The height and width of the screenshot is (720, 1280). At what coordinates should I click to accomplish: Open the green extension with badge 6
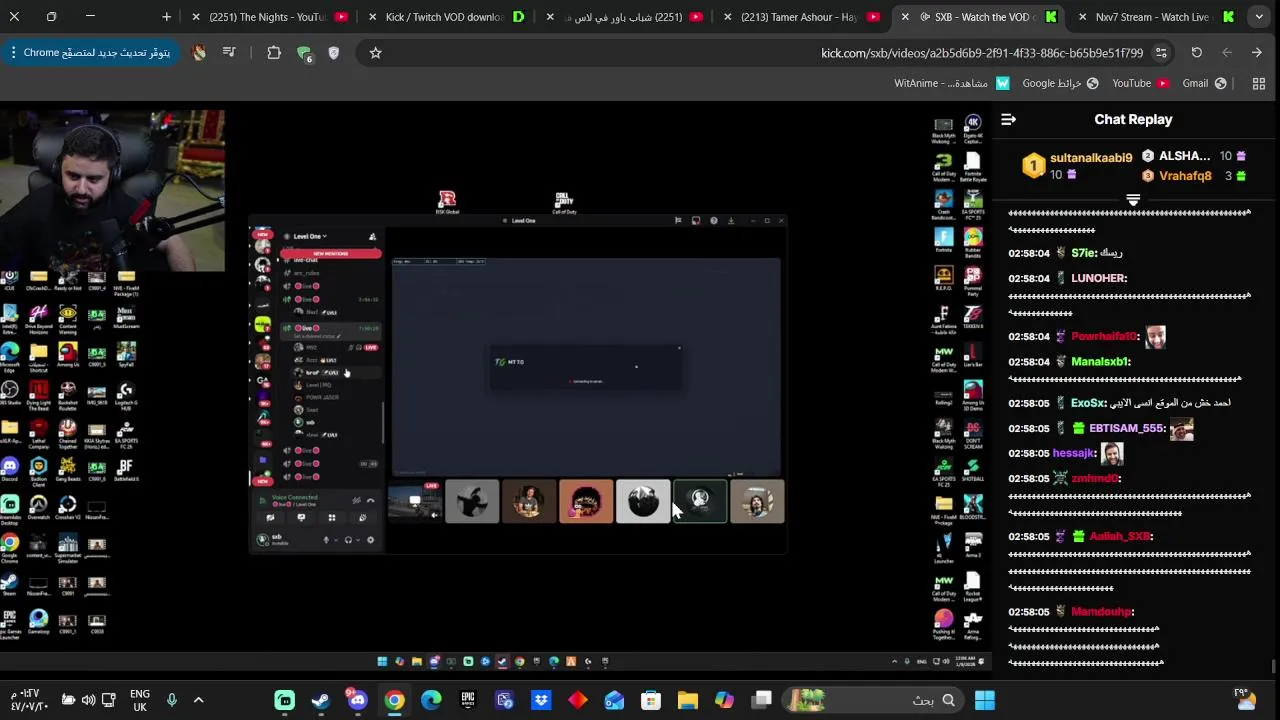point(304,54)
